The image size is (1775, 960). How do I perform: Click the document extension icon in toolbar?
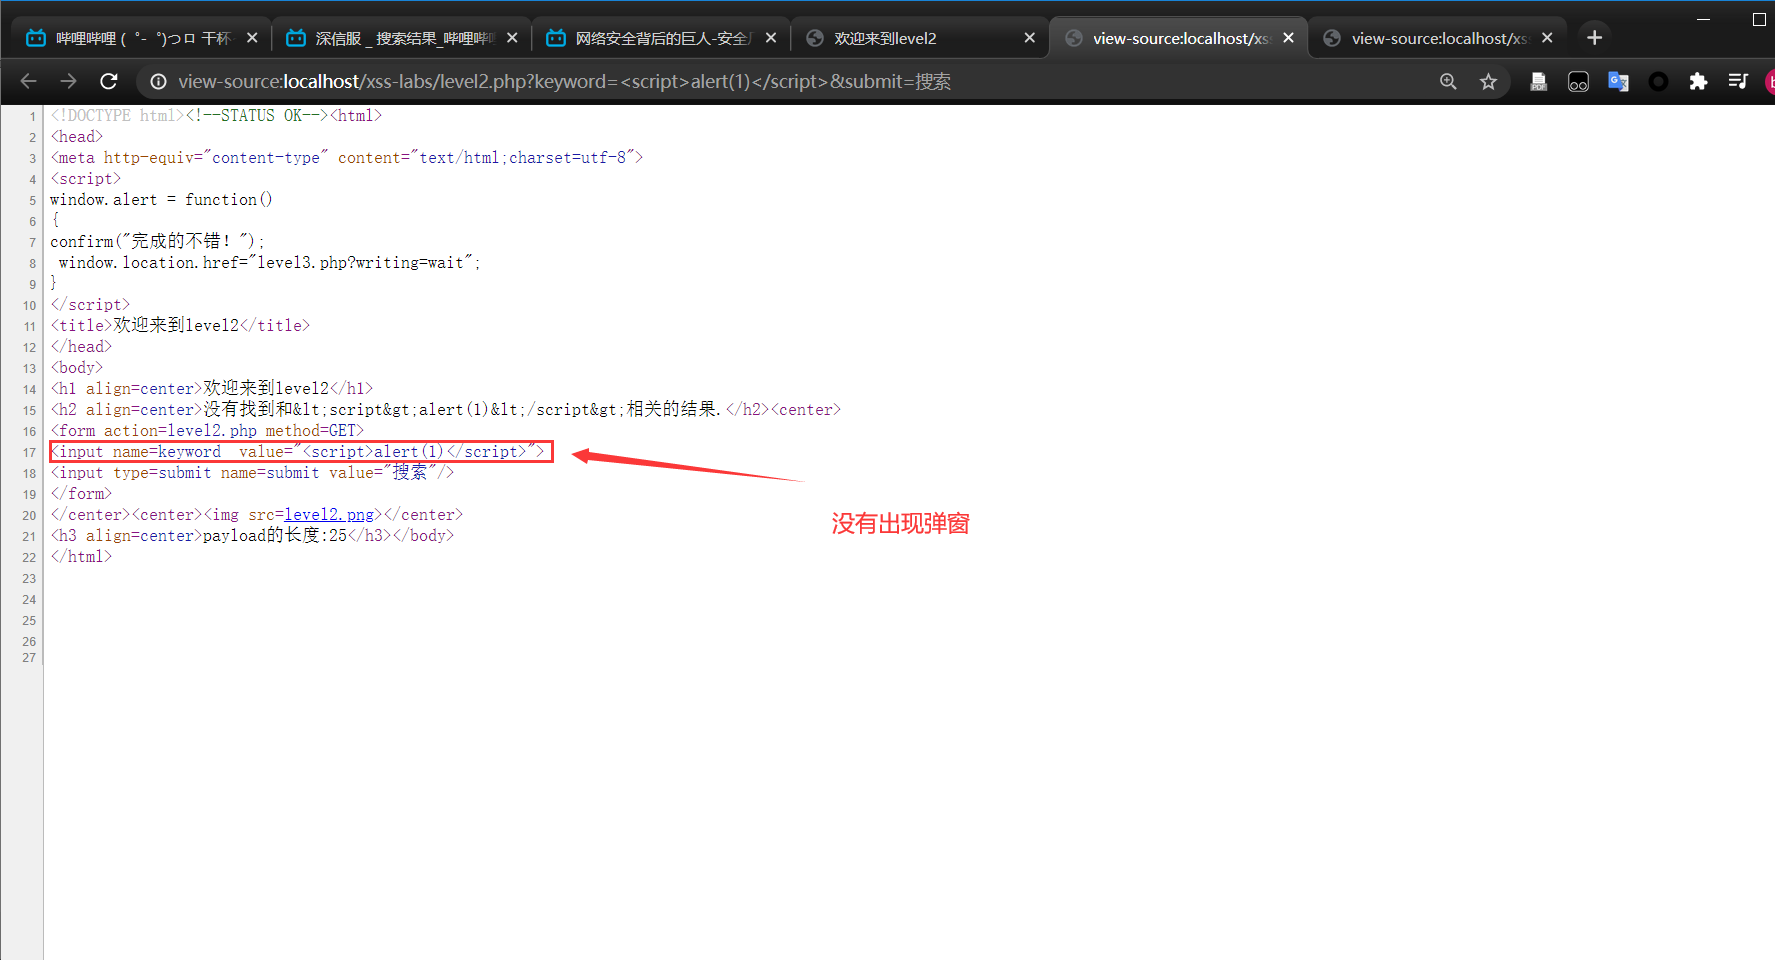pos(1538,81)
